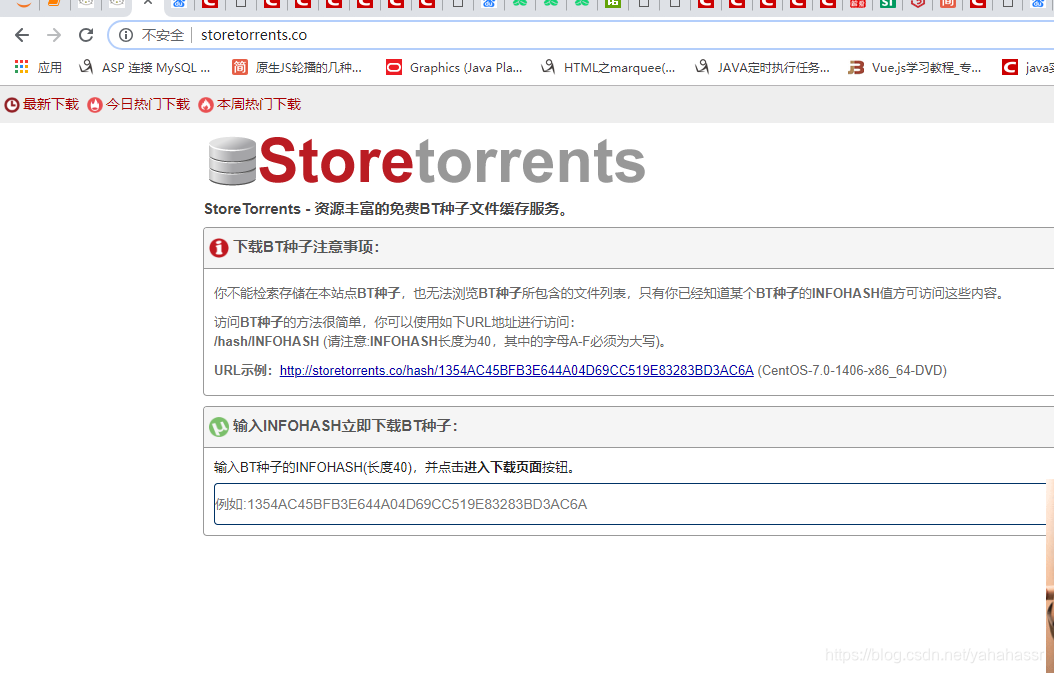Reload the storetorrents.co page
The width and height of the screenshot is (1054, 673).
[85, 35]
